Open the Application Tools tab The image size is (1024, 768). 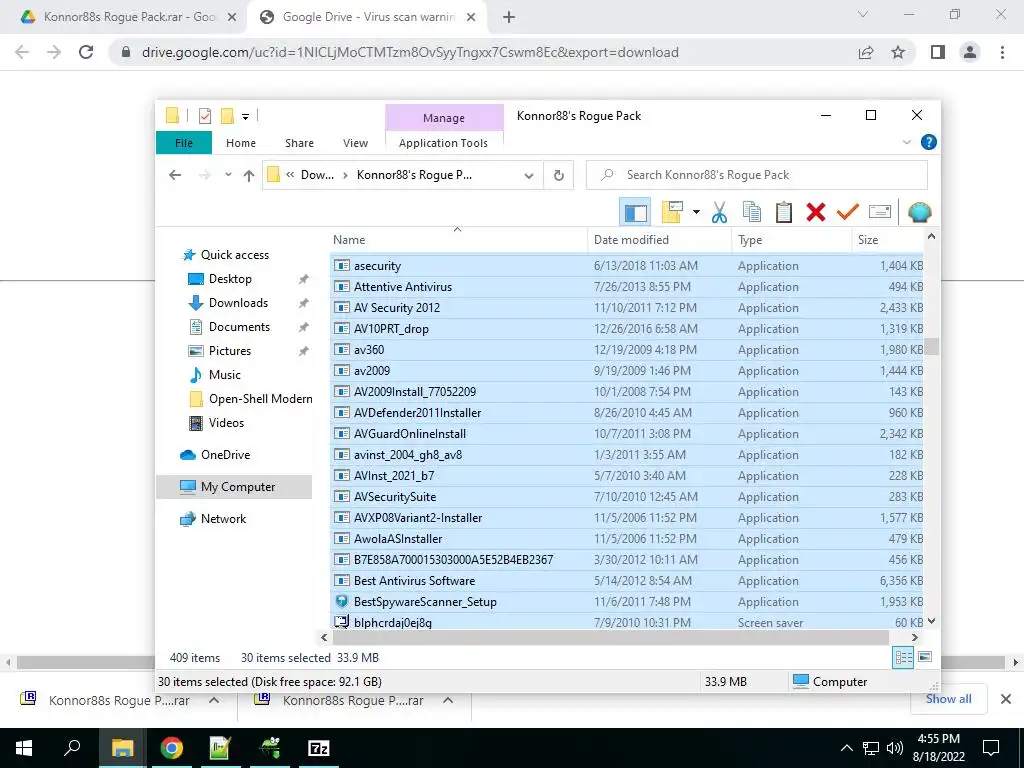tap(443, 143)
